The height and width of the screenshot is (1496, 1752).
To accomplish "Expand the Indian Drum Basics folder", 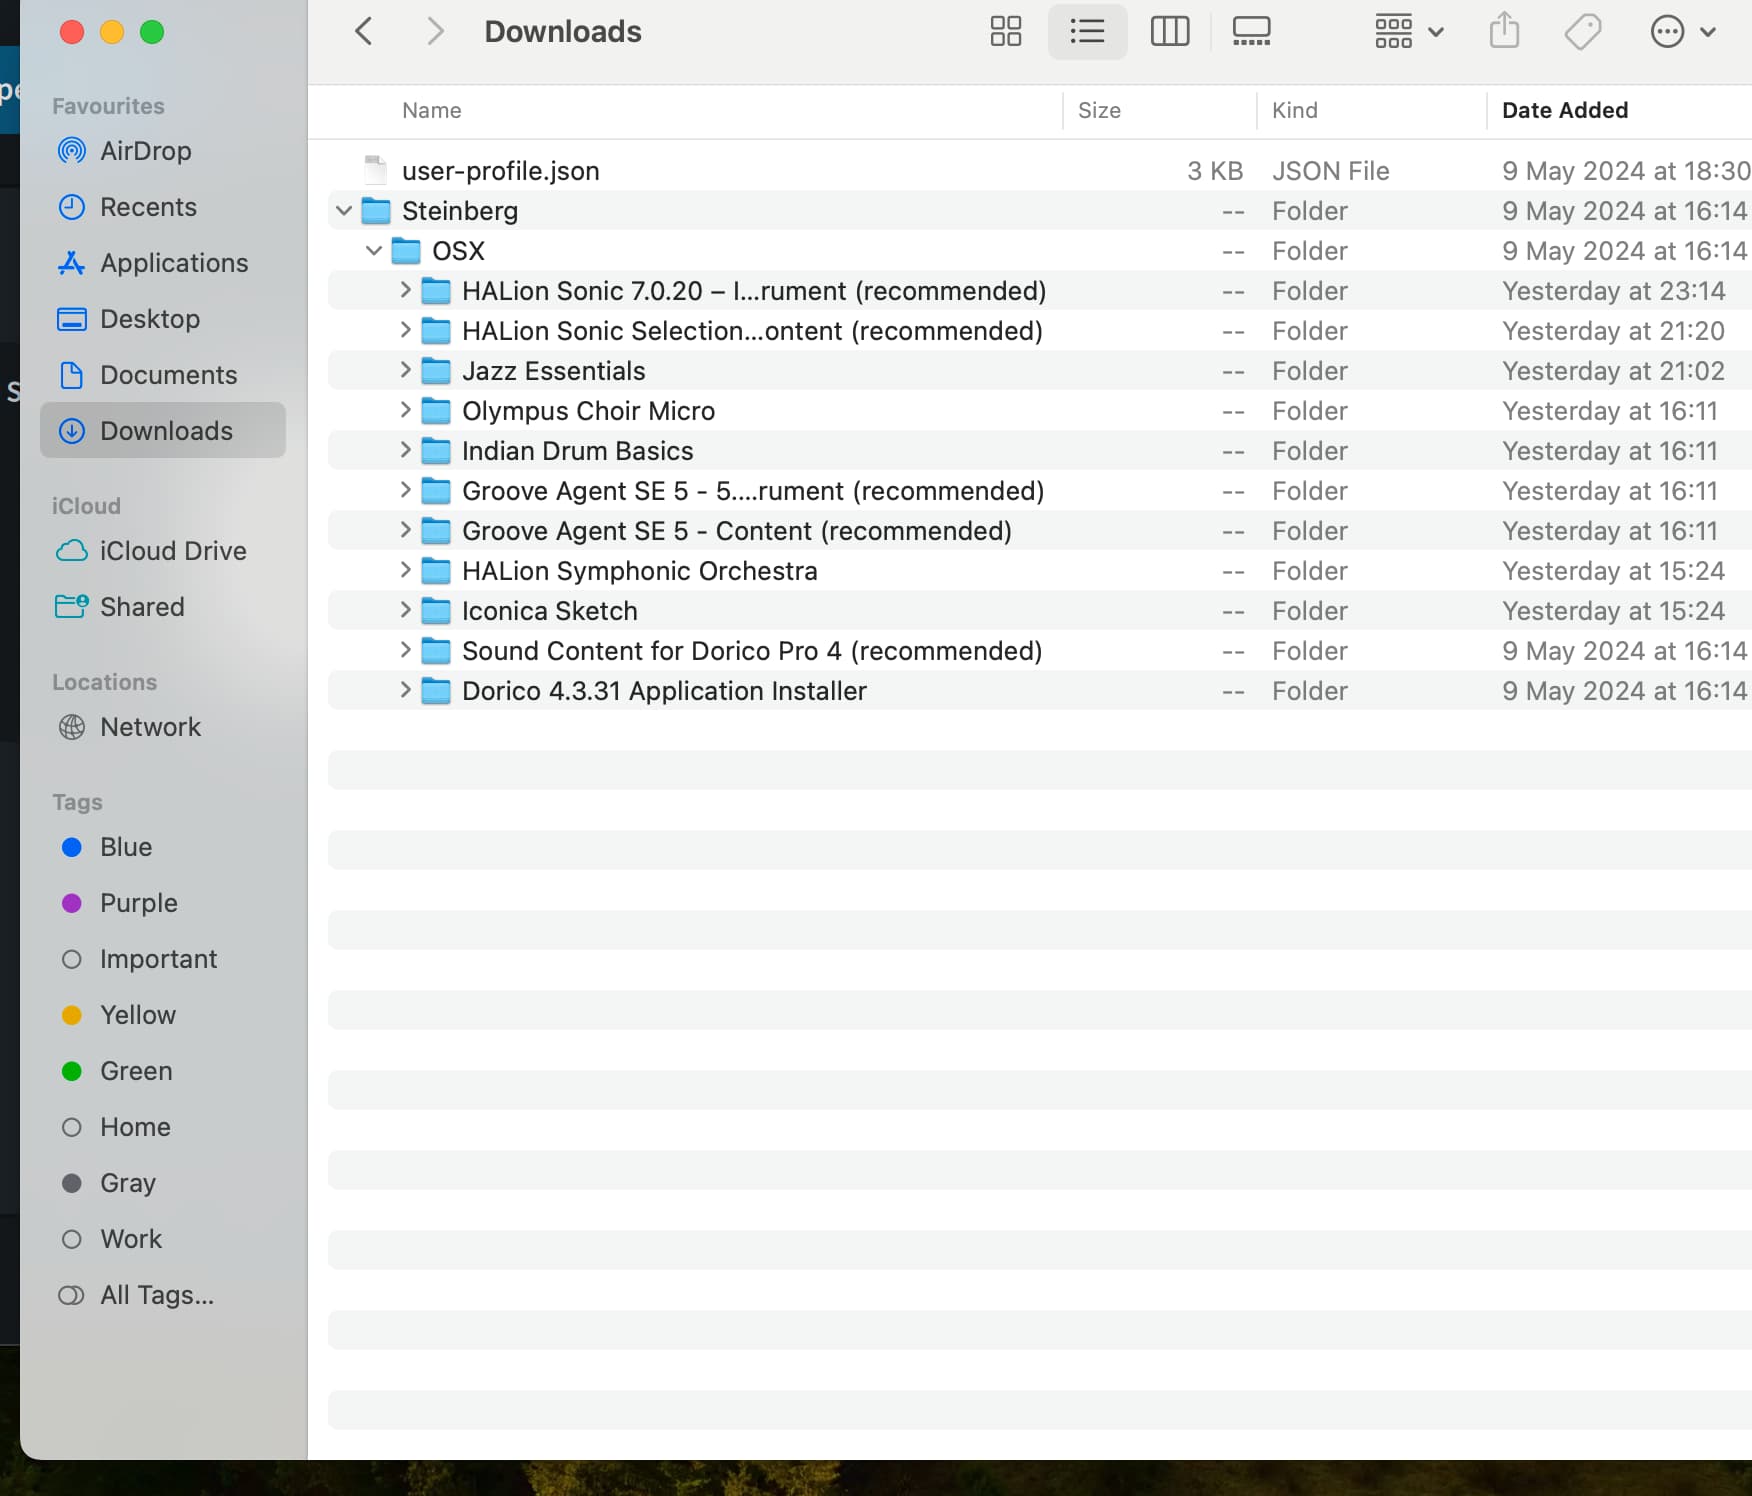I will click(405, 451).
